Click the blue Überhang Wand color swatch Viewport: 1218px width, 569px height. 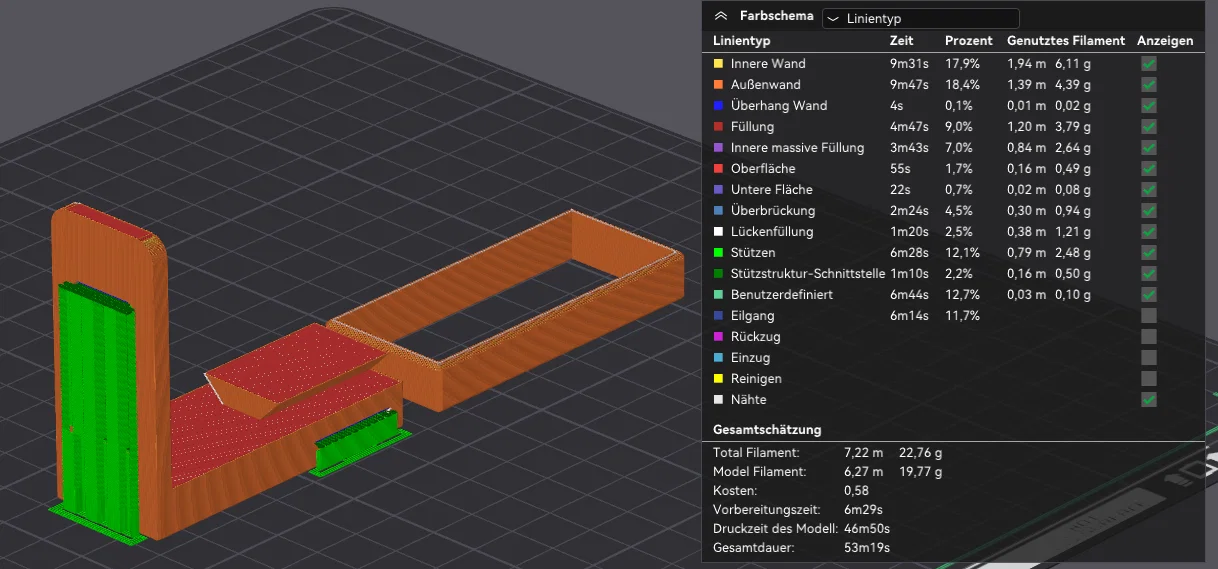(x=717, y=105)
